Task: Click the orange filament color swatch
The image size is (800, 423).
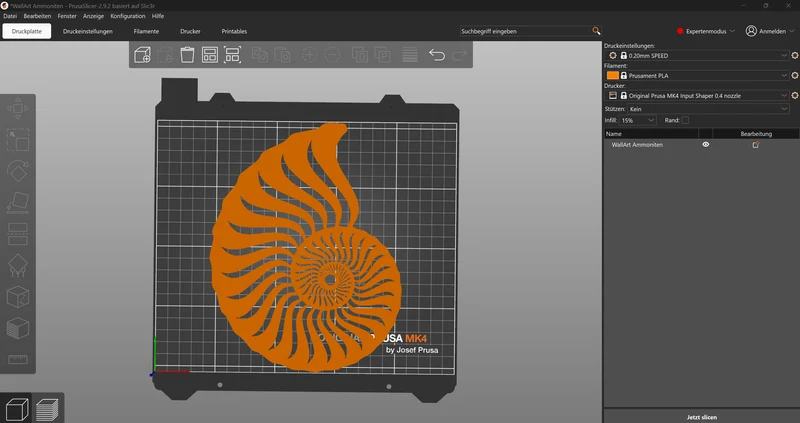Action: (x=613, y=76)
